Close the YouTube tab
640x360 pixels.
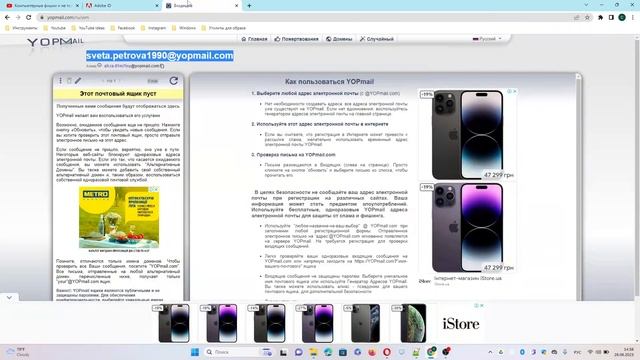77,6
